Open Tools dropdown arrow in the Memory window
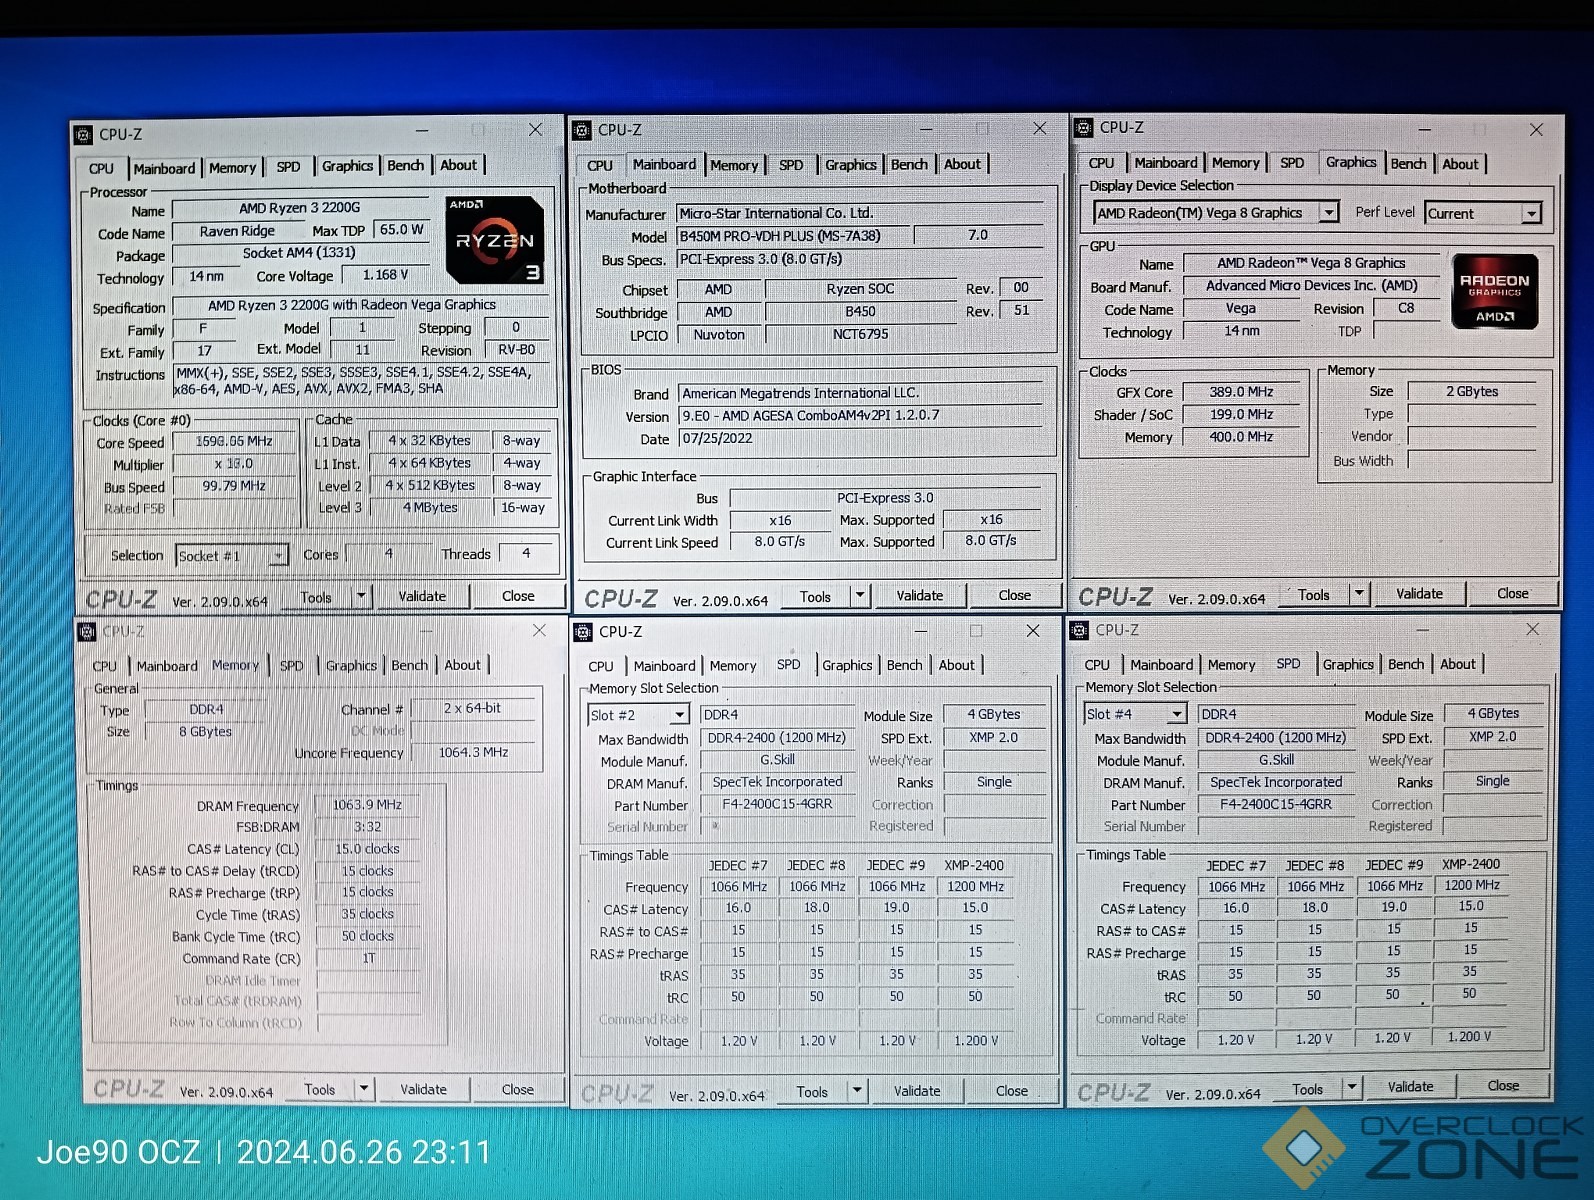This screenshot has height=1200, width=1594. (364, 1089)
